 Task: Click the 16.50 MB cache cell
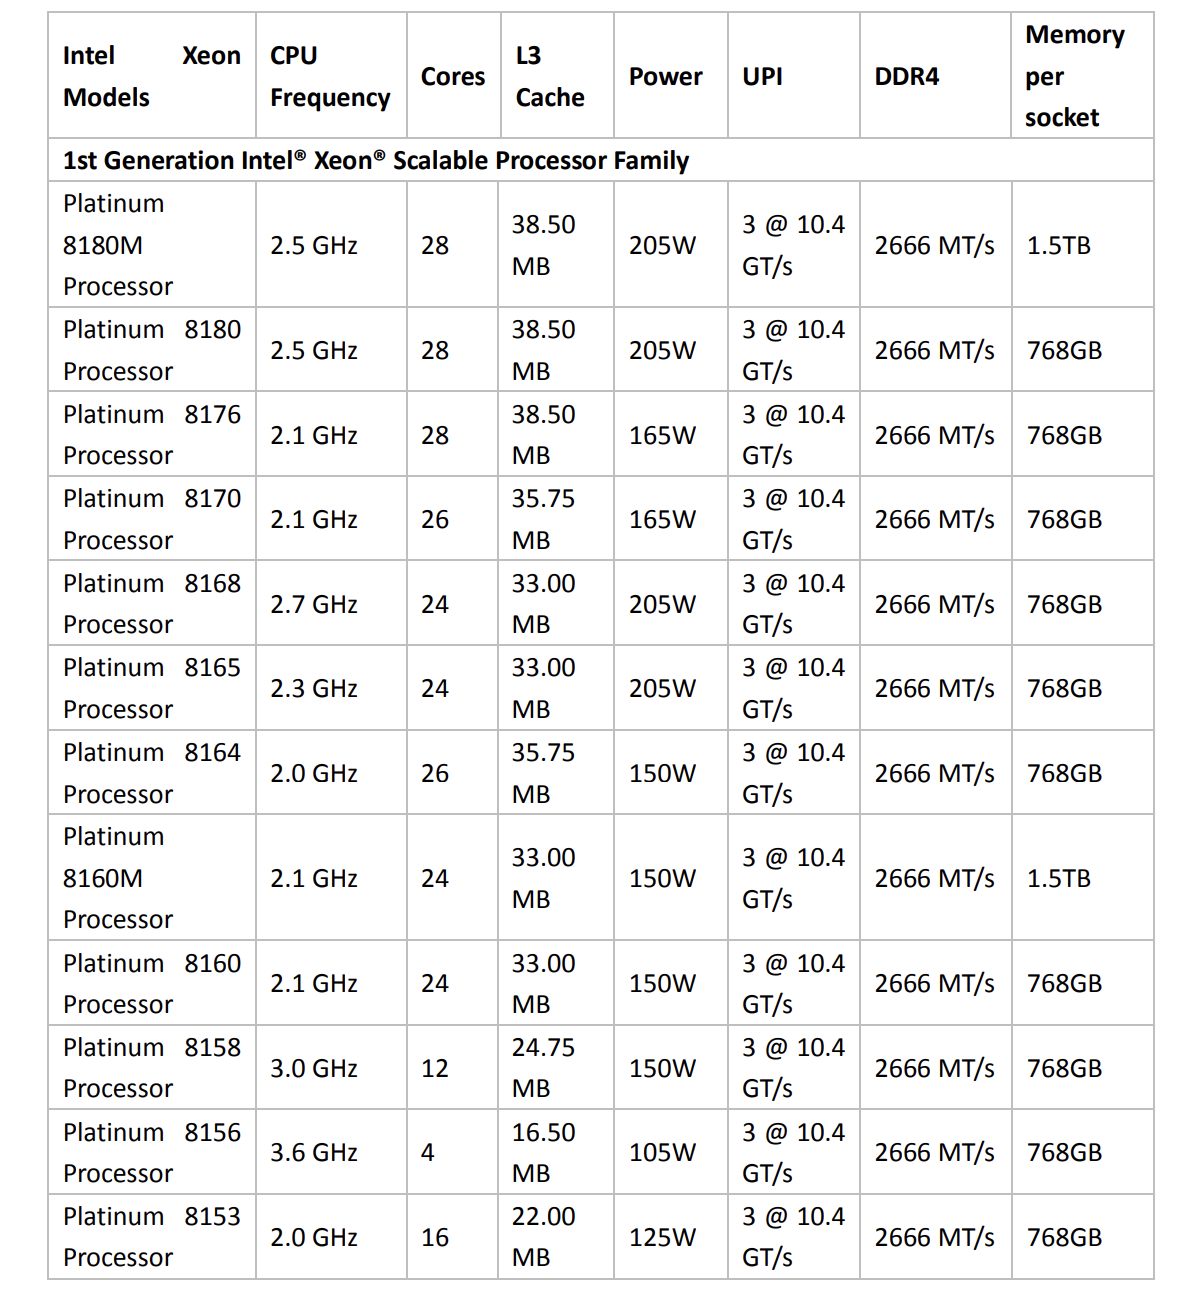544,1153
